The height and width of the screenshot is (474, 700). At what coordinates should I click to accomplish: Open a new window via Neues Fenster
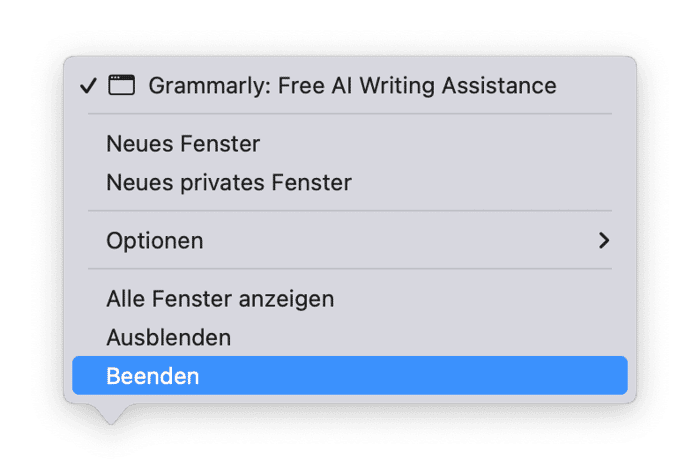tap(183, 144)
